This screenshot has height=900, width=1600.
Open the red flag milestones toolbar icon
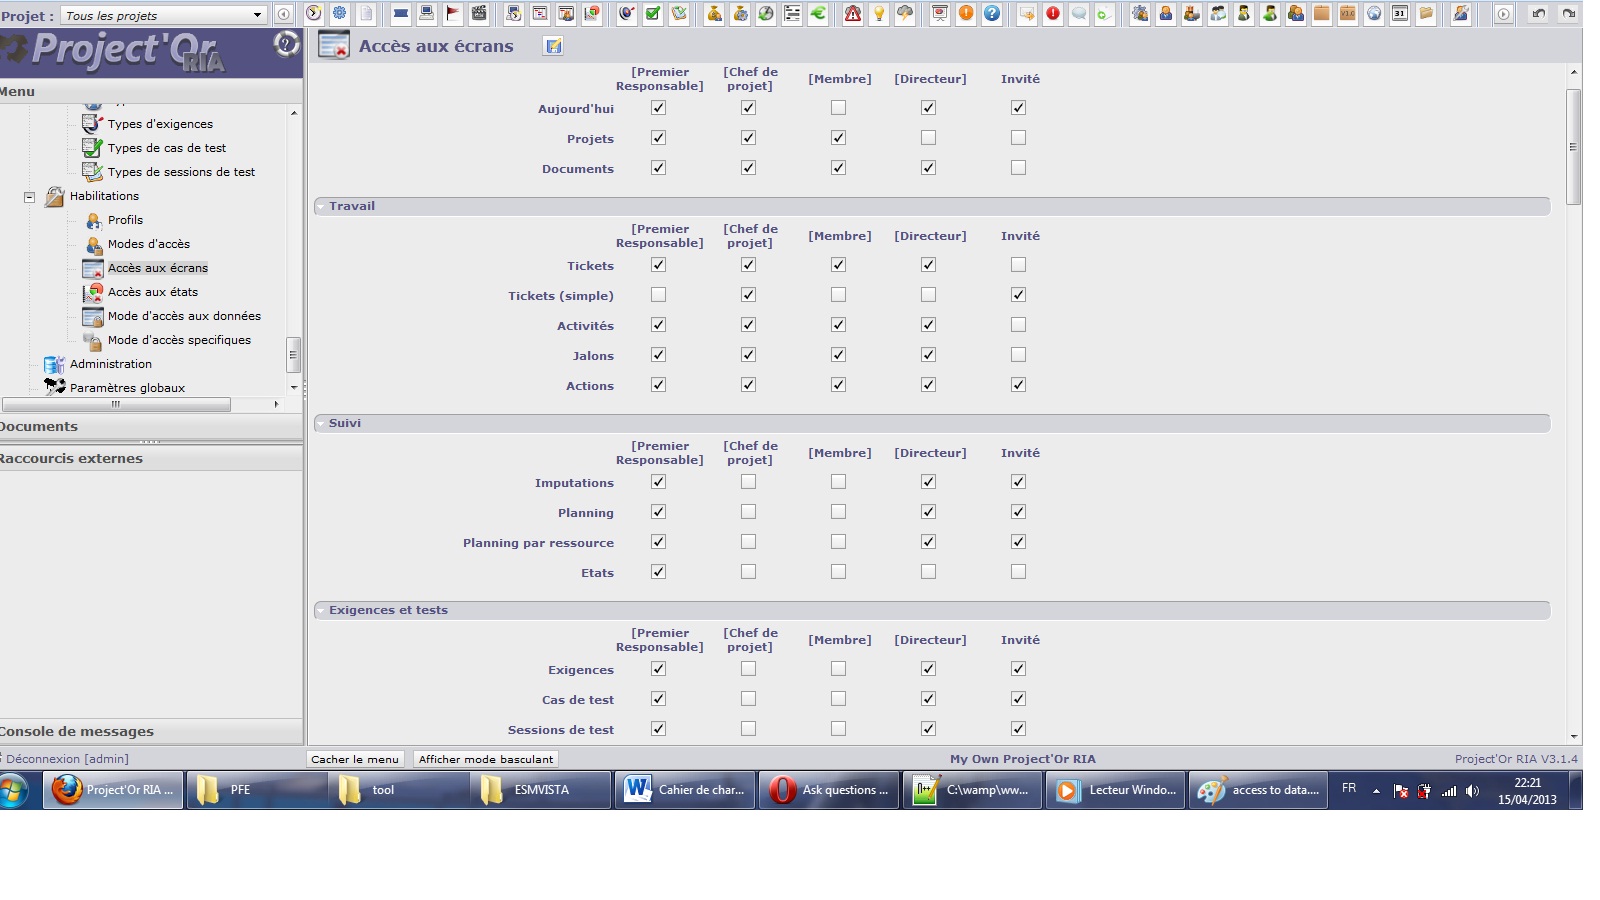click(453, 14)
